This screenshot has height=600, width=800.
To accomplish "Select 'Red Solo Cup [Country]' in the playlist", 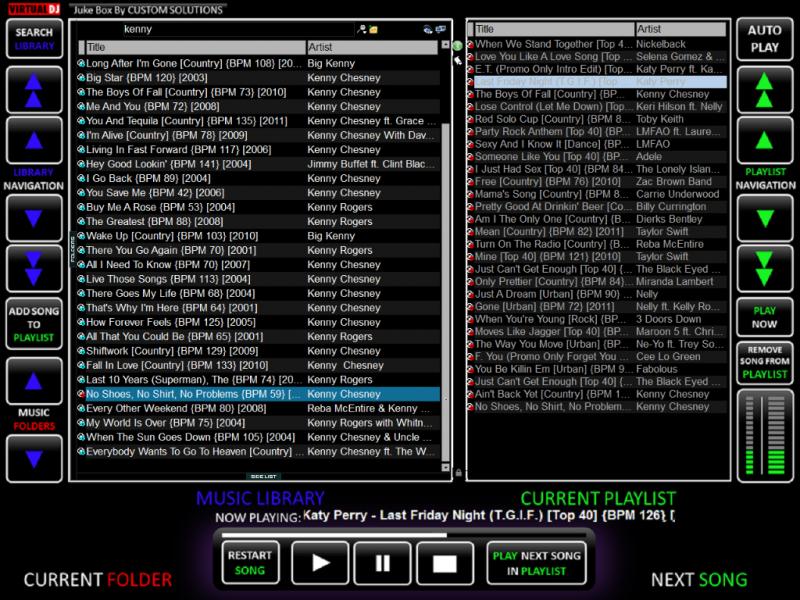I will 597,119.
